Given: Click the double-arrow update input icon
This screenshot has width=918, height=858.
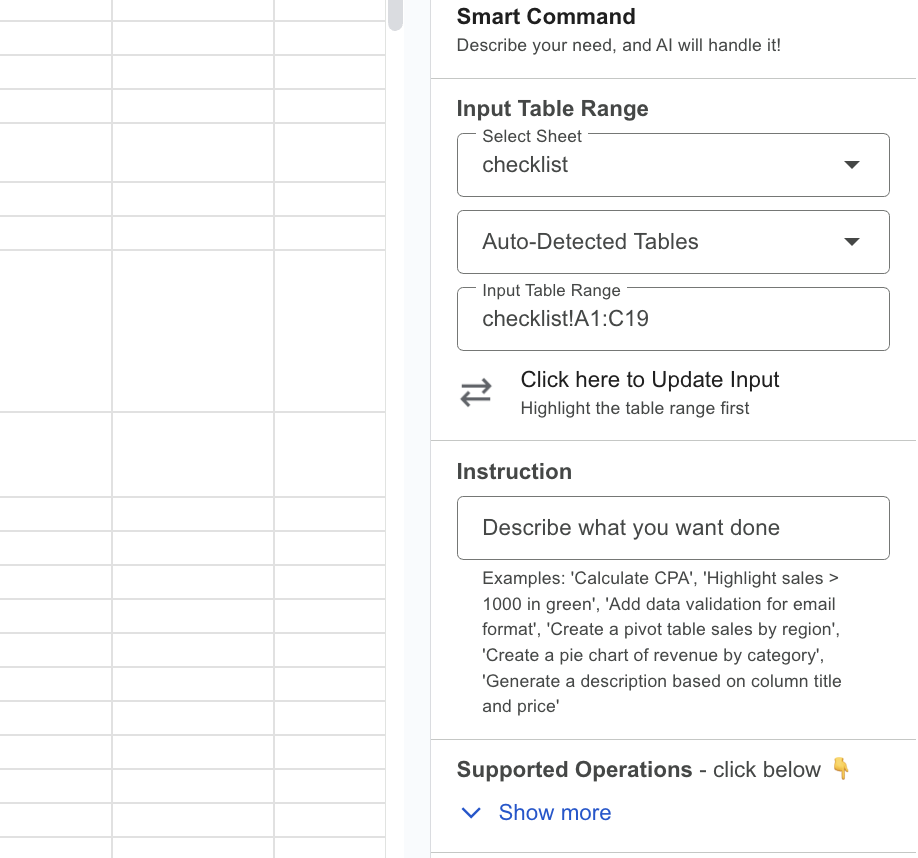Looking at the screenshot, I should 476,392.
